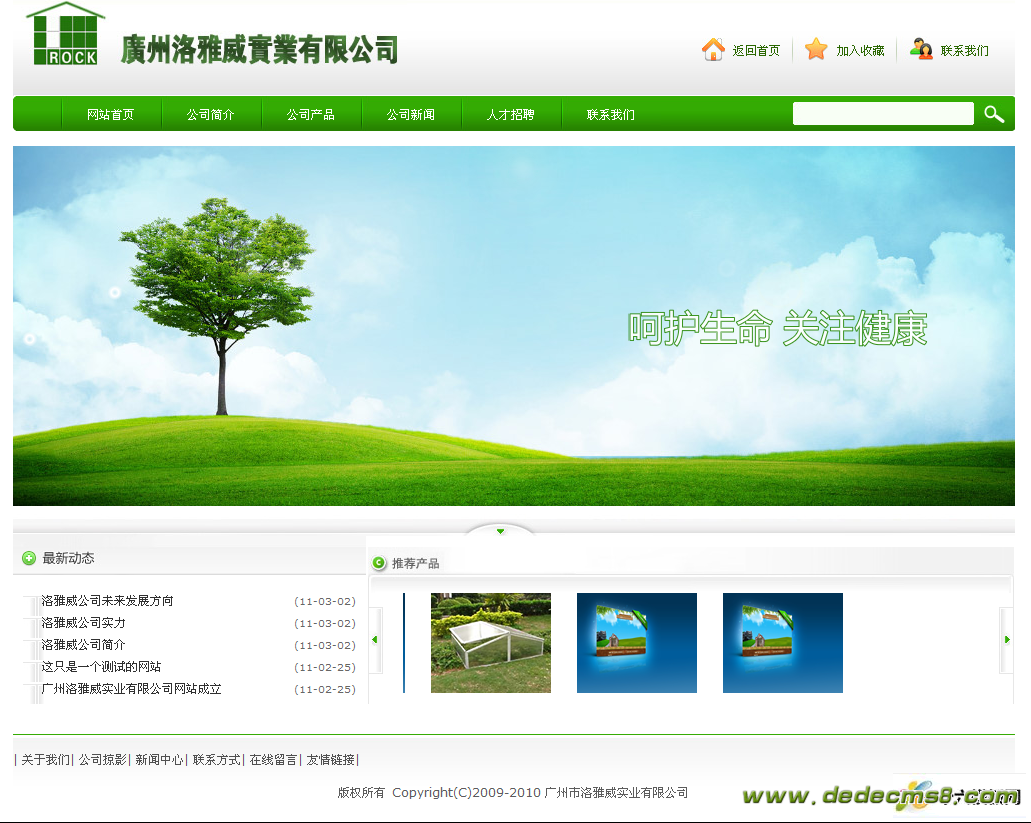
Task: Click the person icon for 联系我们
Action: click(921, 50)
